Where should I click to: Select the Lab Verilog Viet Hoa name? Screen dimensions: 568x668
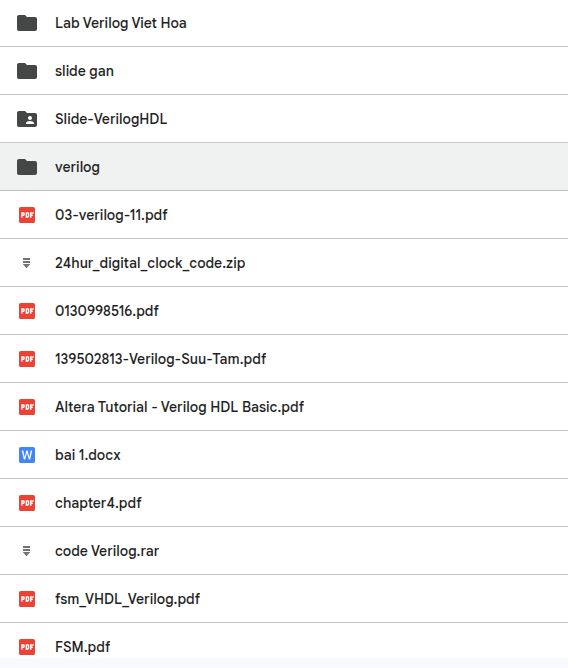pos(121,23)
